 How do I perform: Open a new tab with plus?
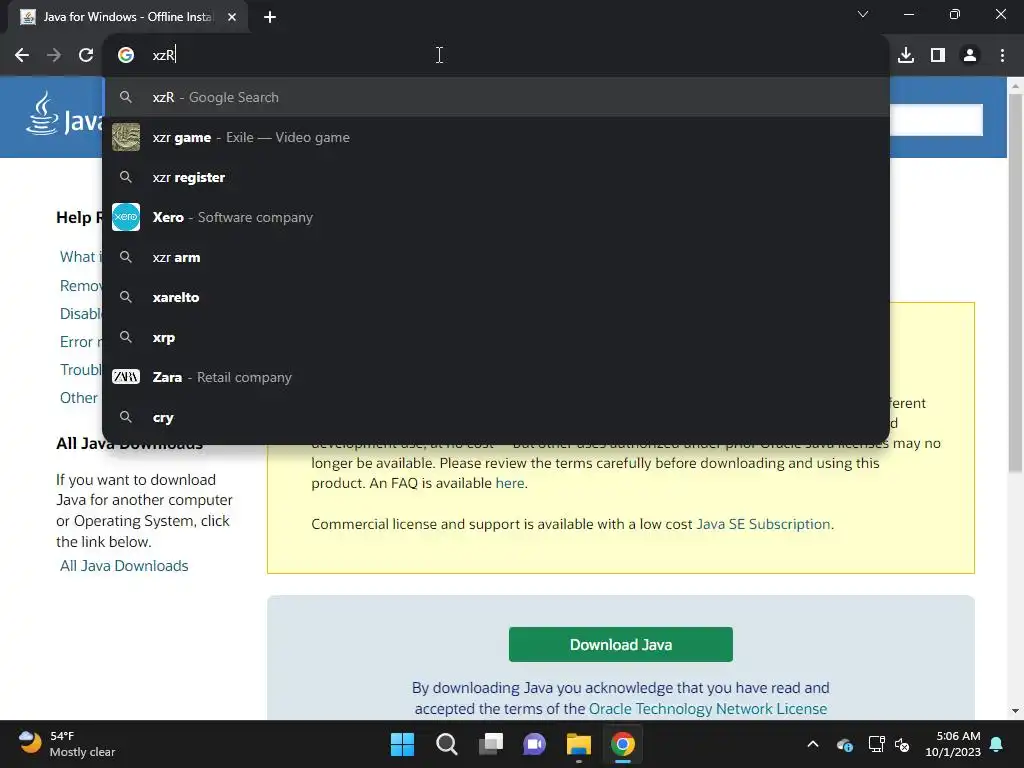[x=270, y=17]
